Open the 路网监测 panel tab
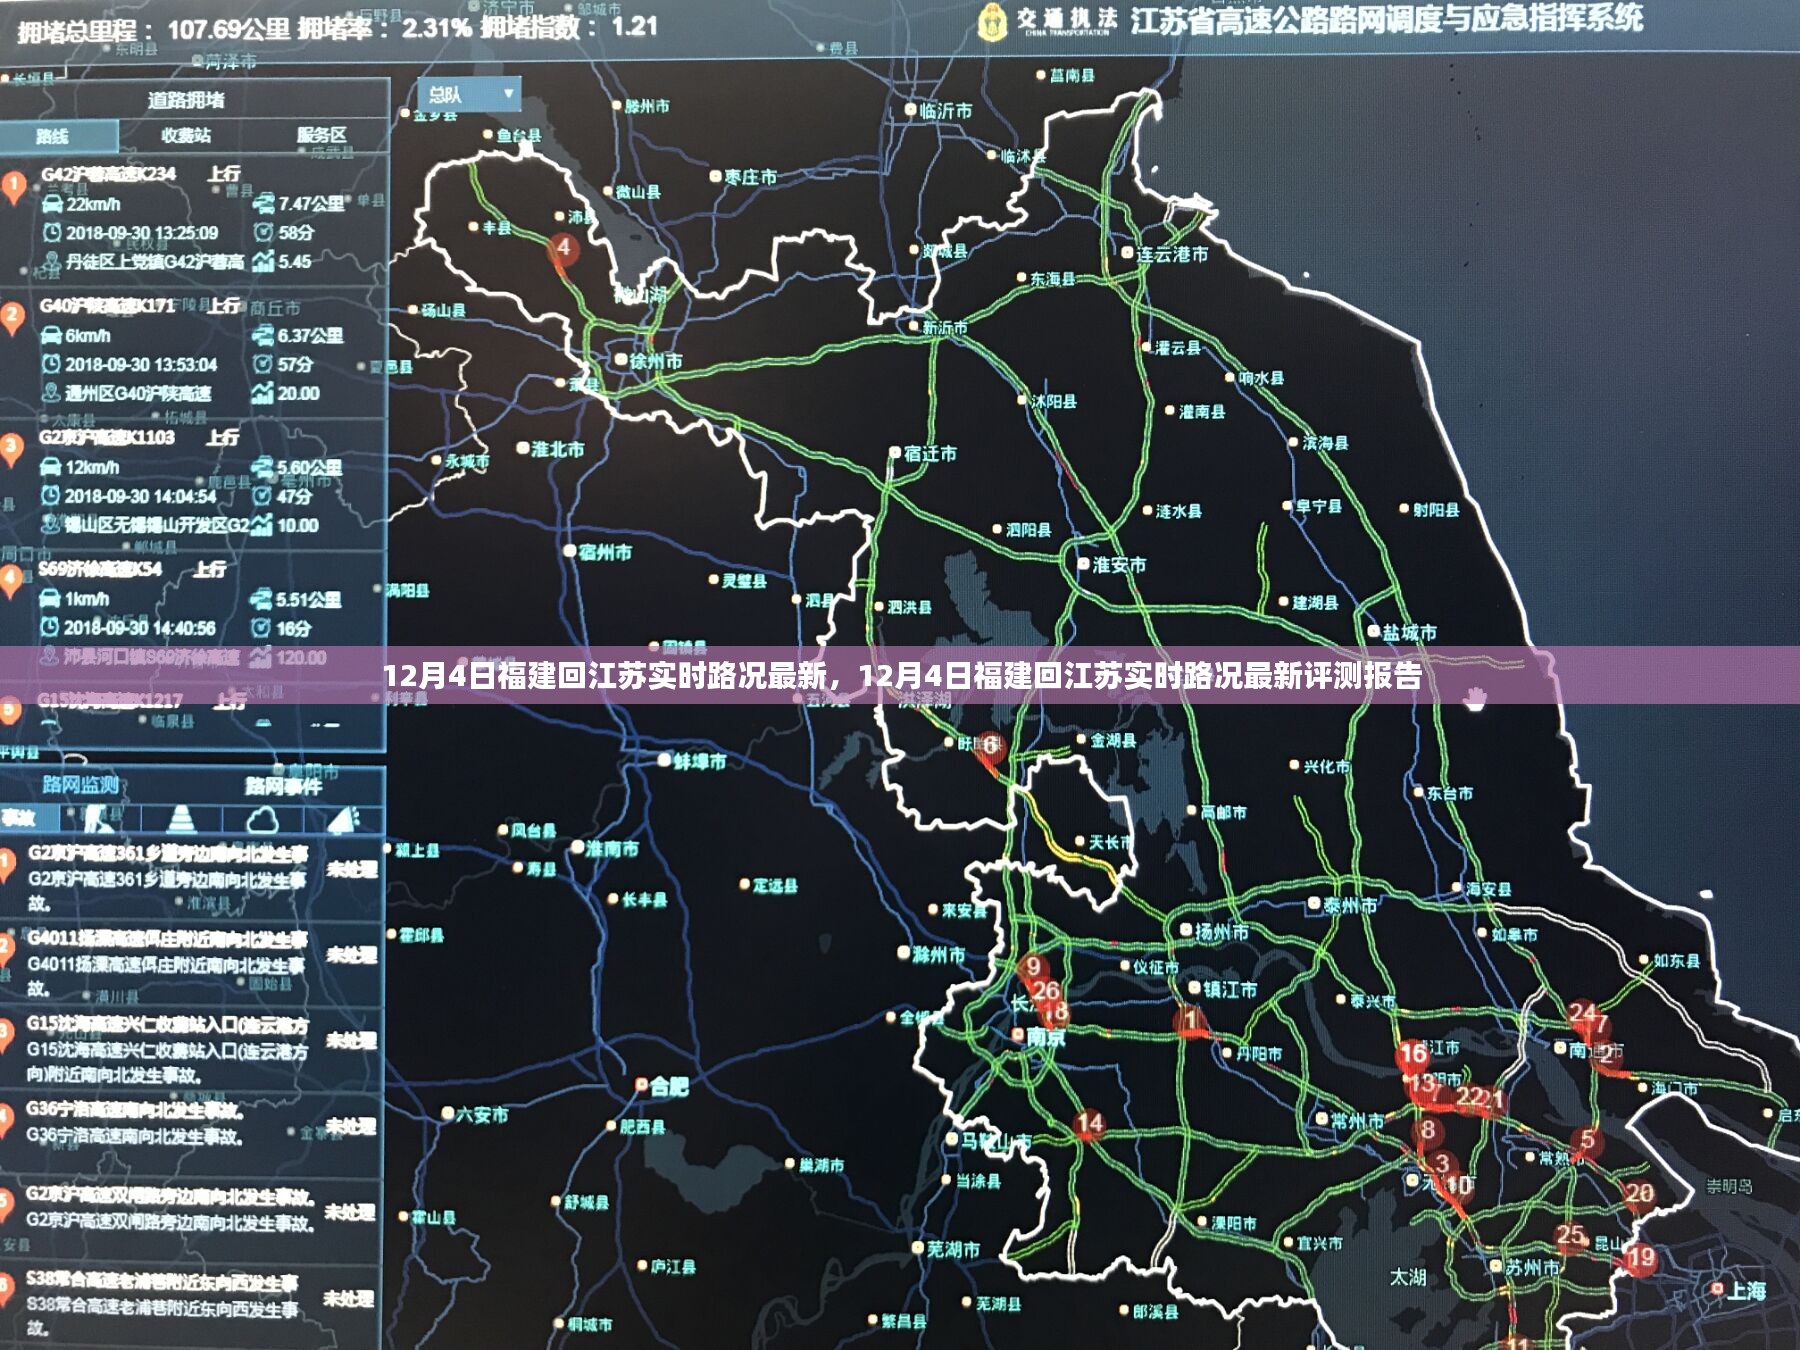Viewport: 1800px width, 1350px height. click(x=81, y=785)
